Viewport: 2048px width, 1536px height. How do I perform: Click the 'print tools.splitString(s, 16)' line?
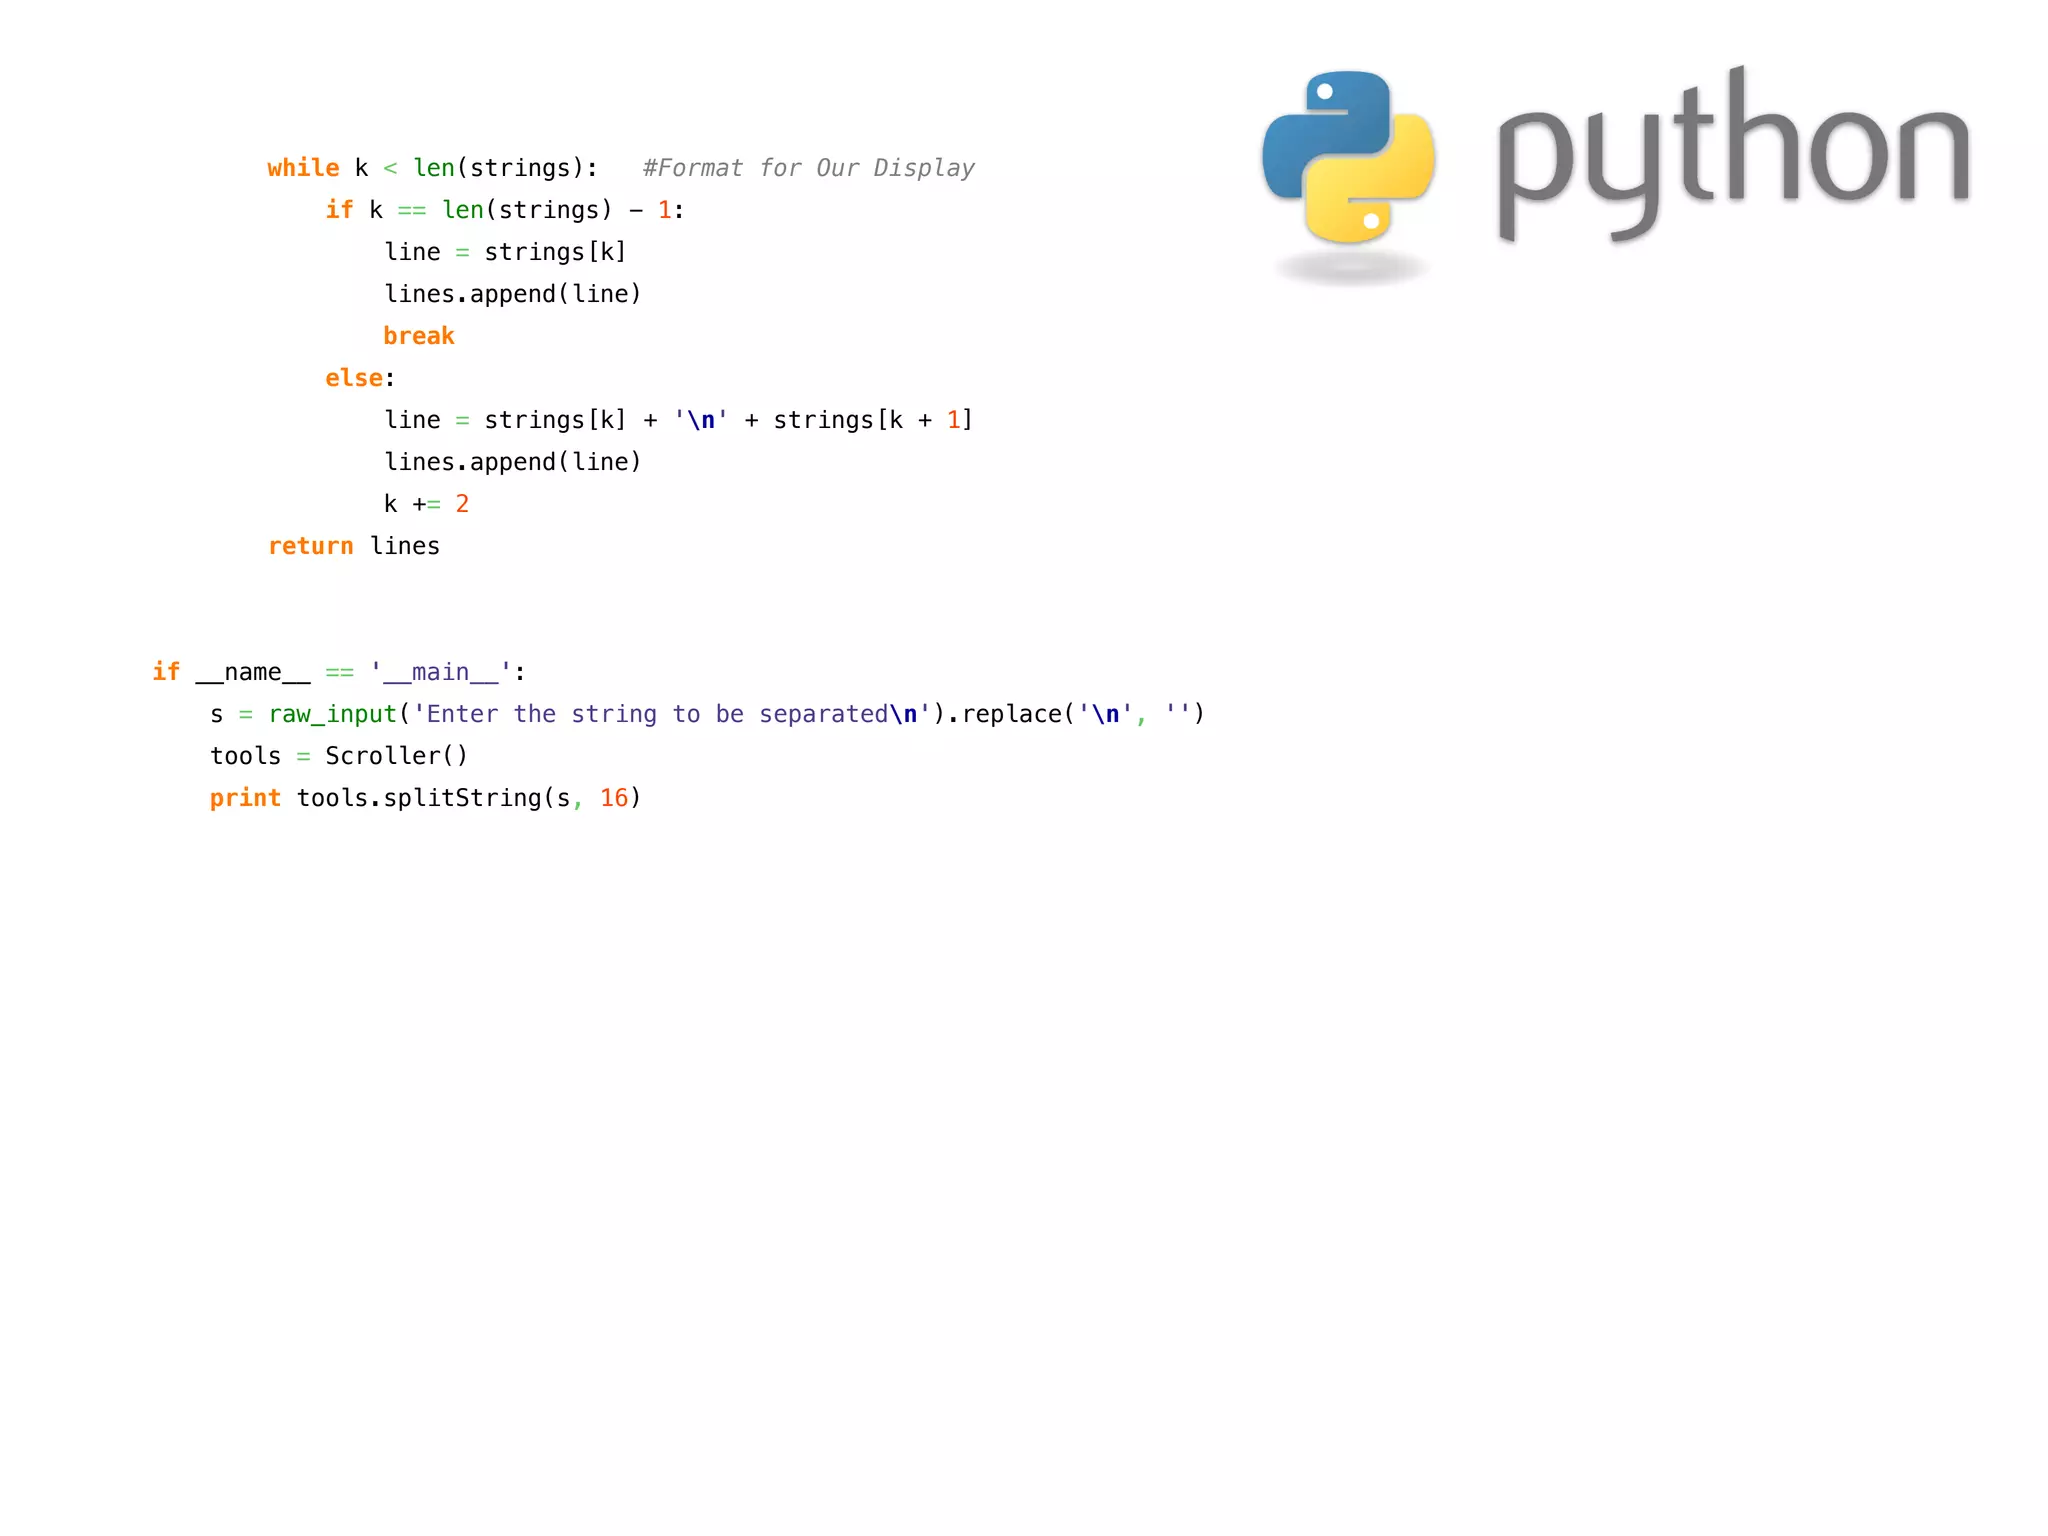click(425, 798)
